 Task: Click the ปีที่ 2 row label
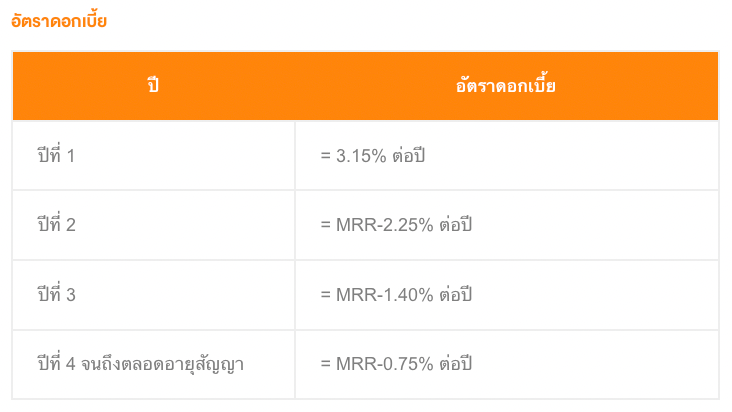tap(56, 223)
